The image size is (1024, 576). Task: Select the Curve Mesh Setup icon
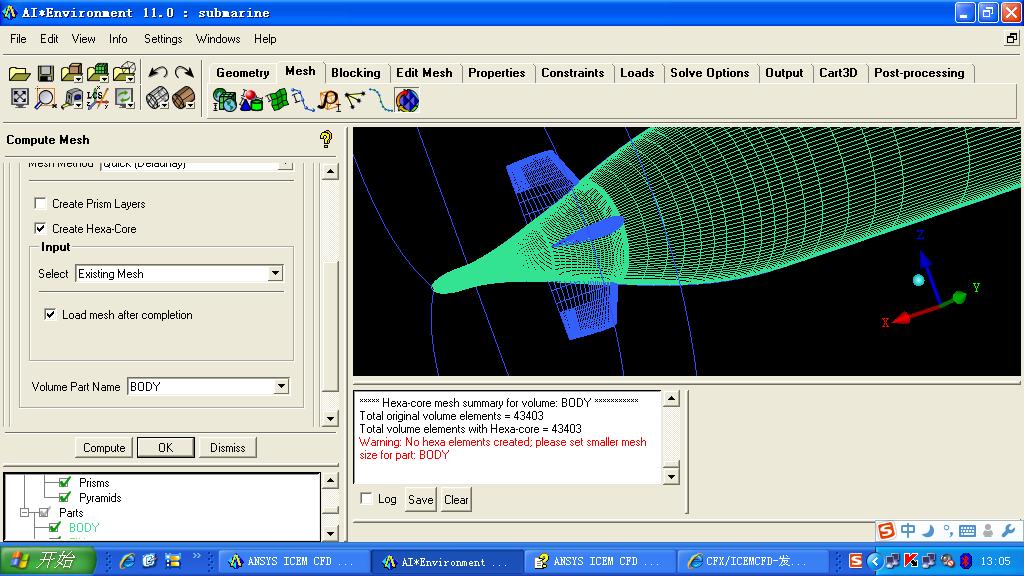(x=302, y=100)
